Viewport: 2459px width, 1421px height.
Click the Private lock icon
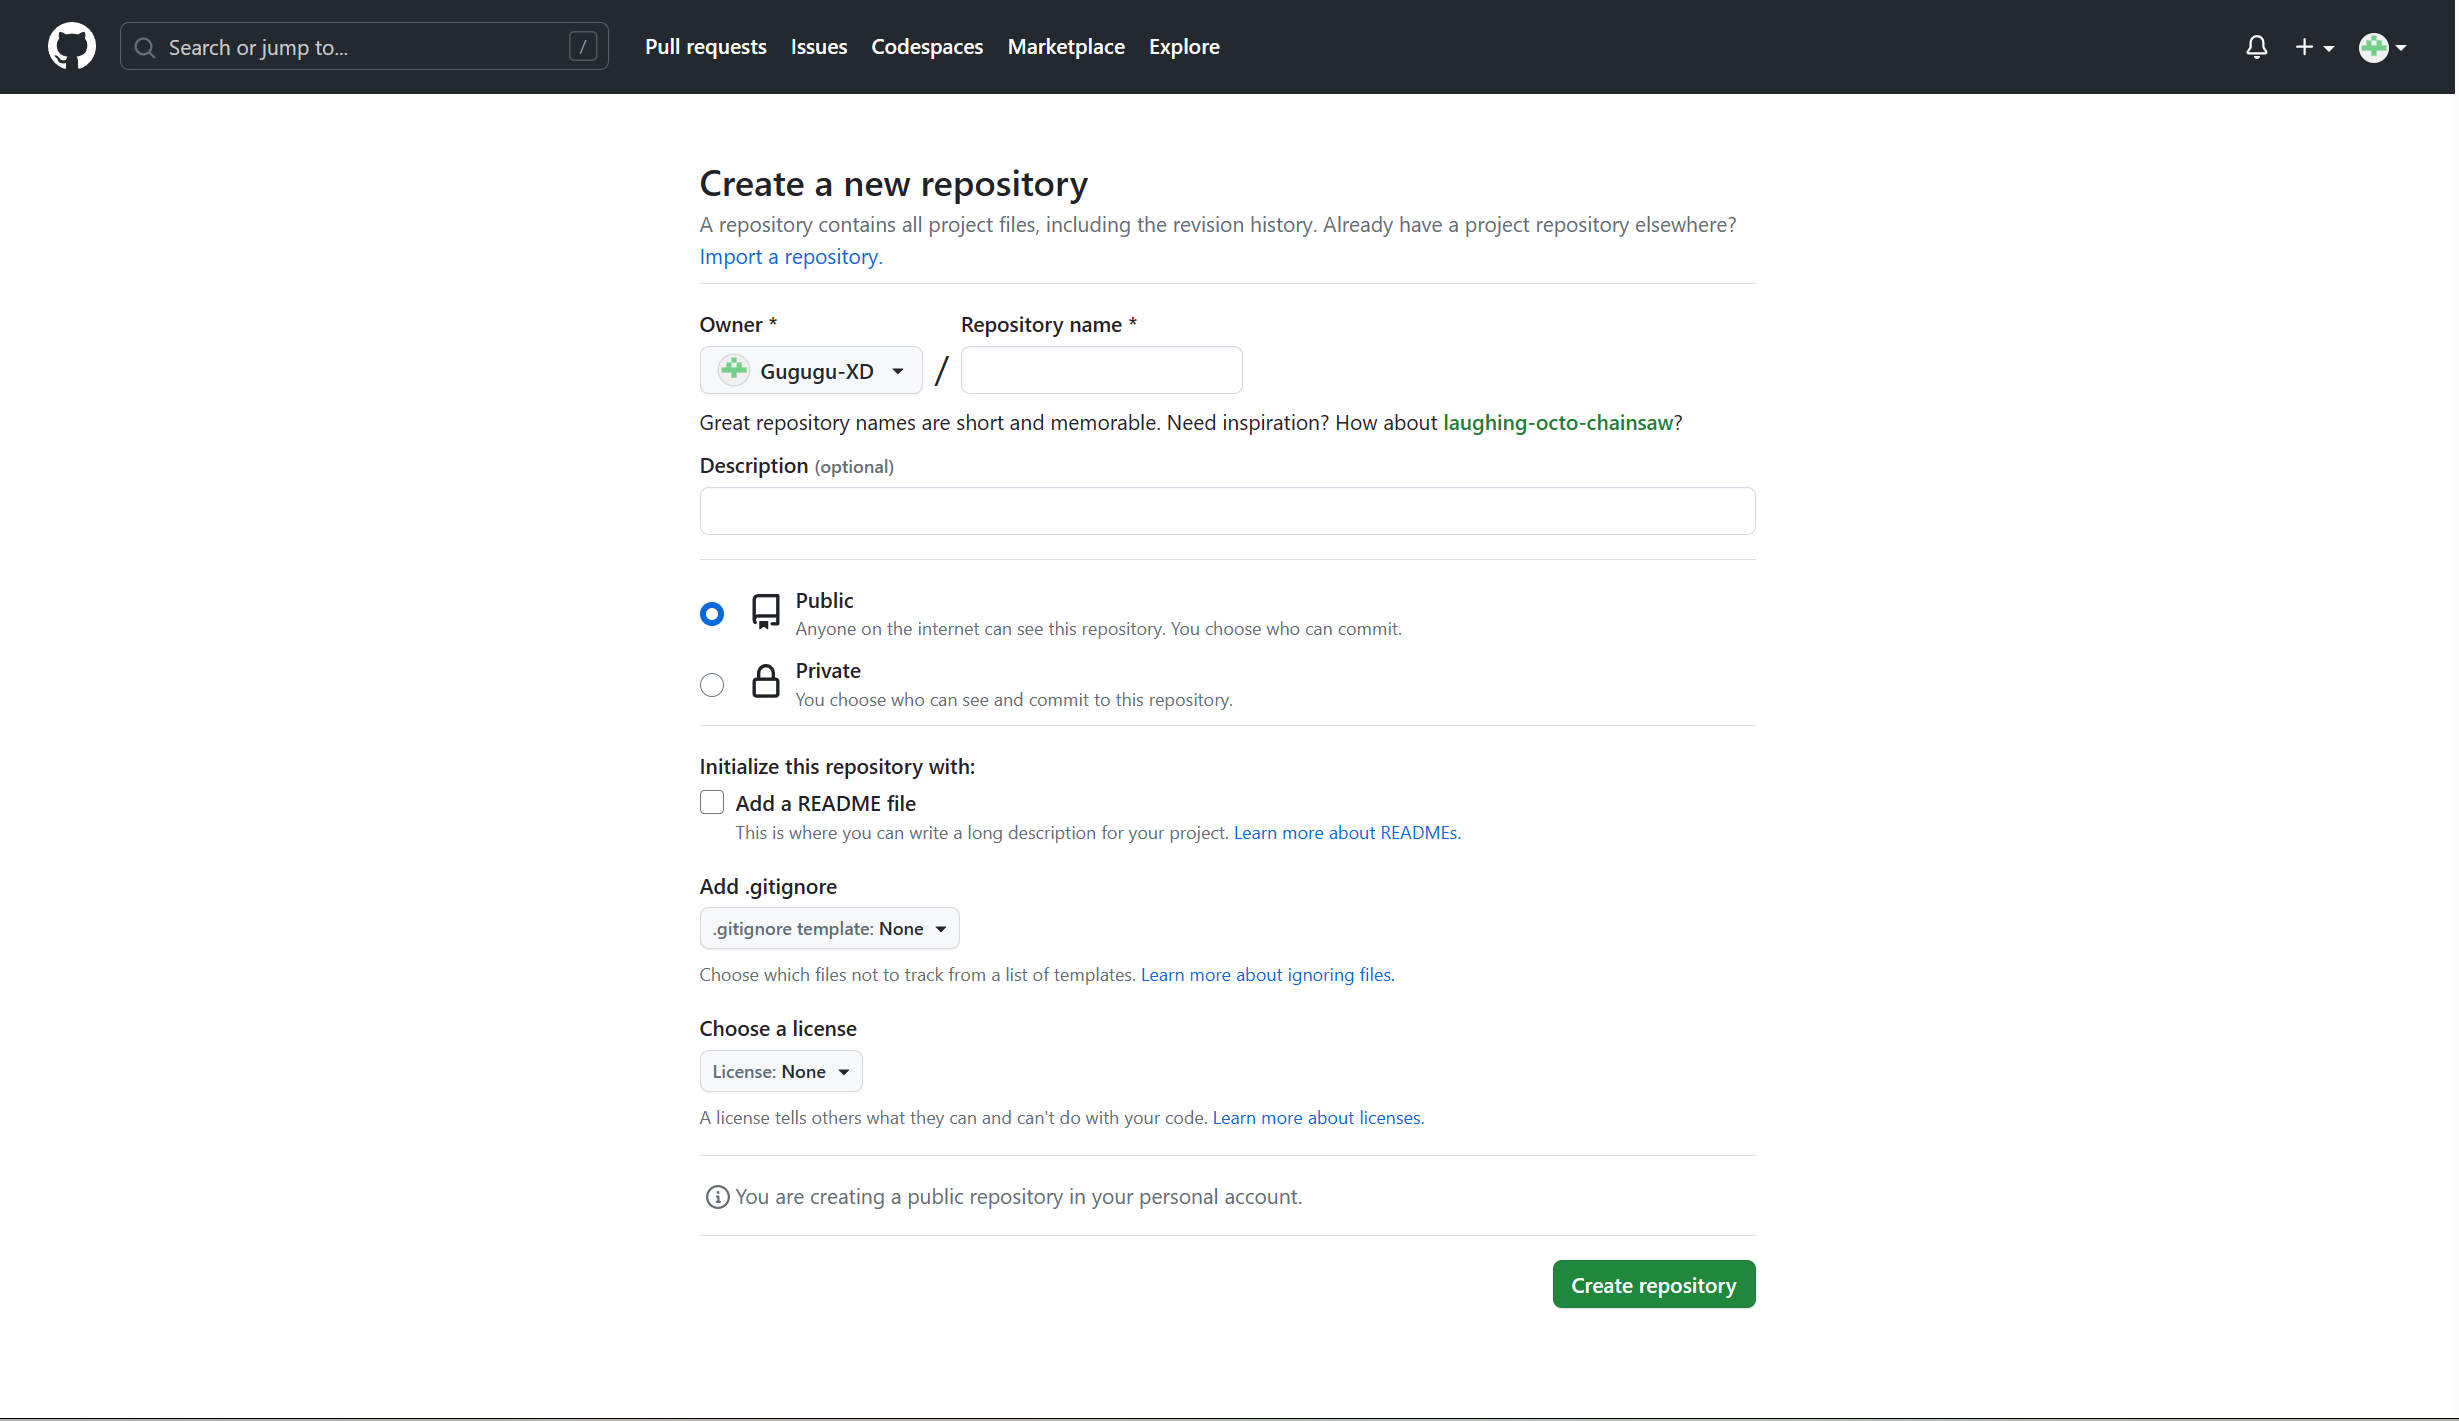(765, 682)
